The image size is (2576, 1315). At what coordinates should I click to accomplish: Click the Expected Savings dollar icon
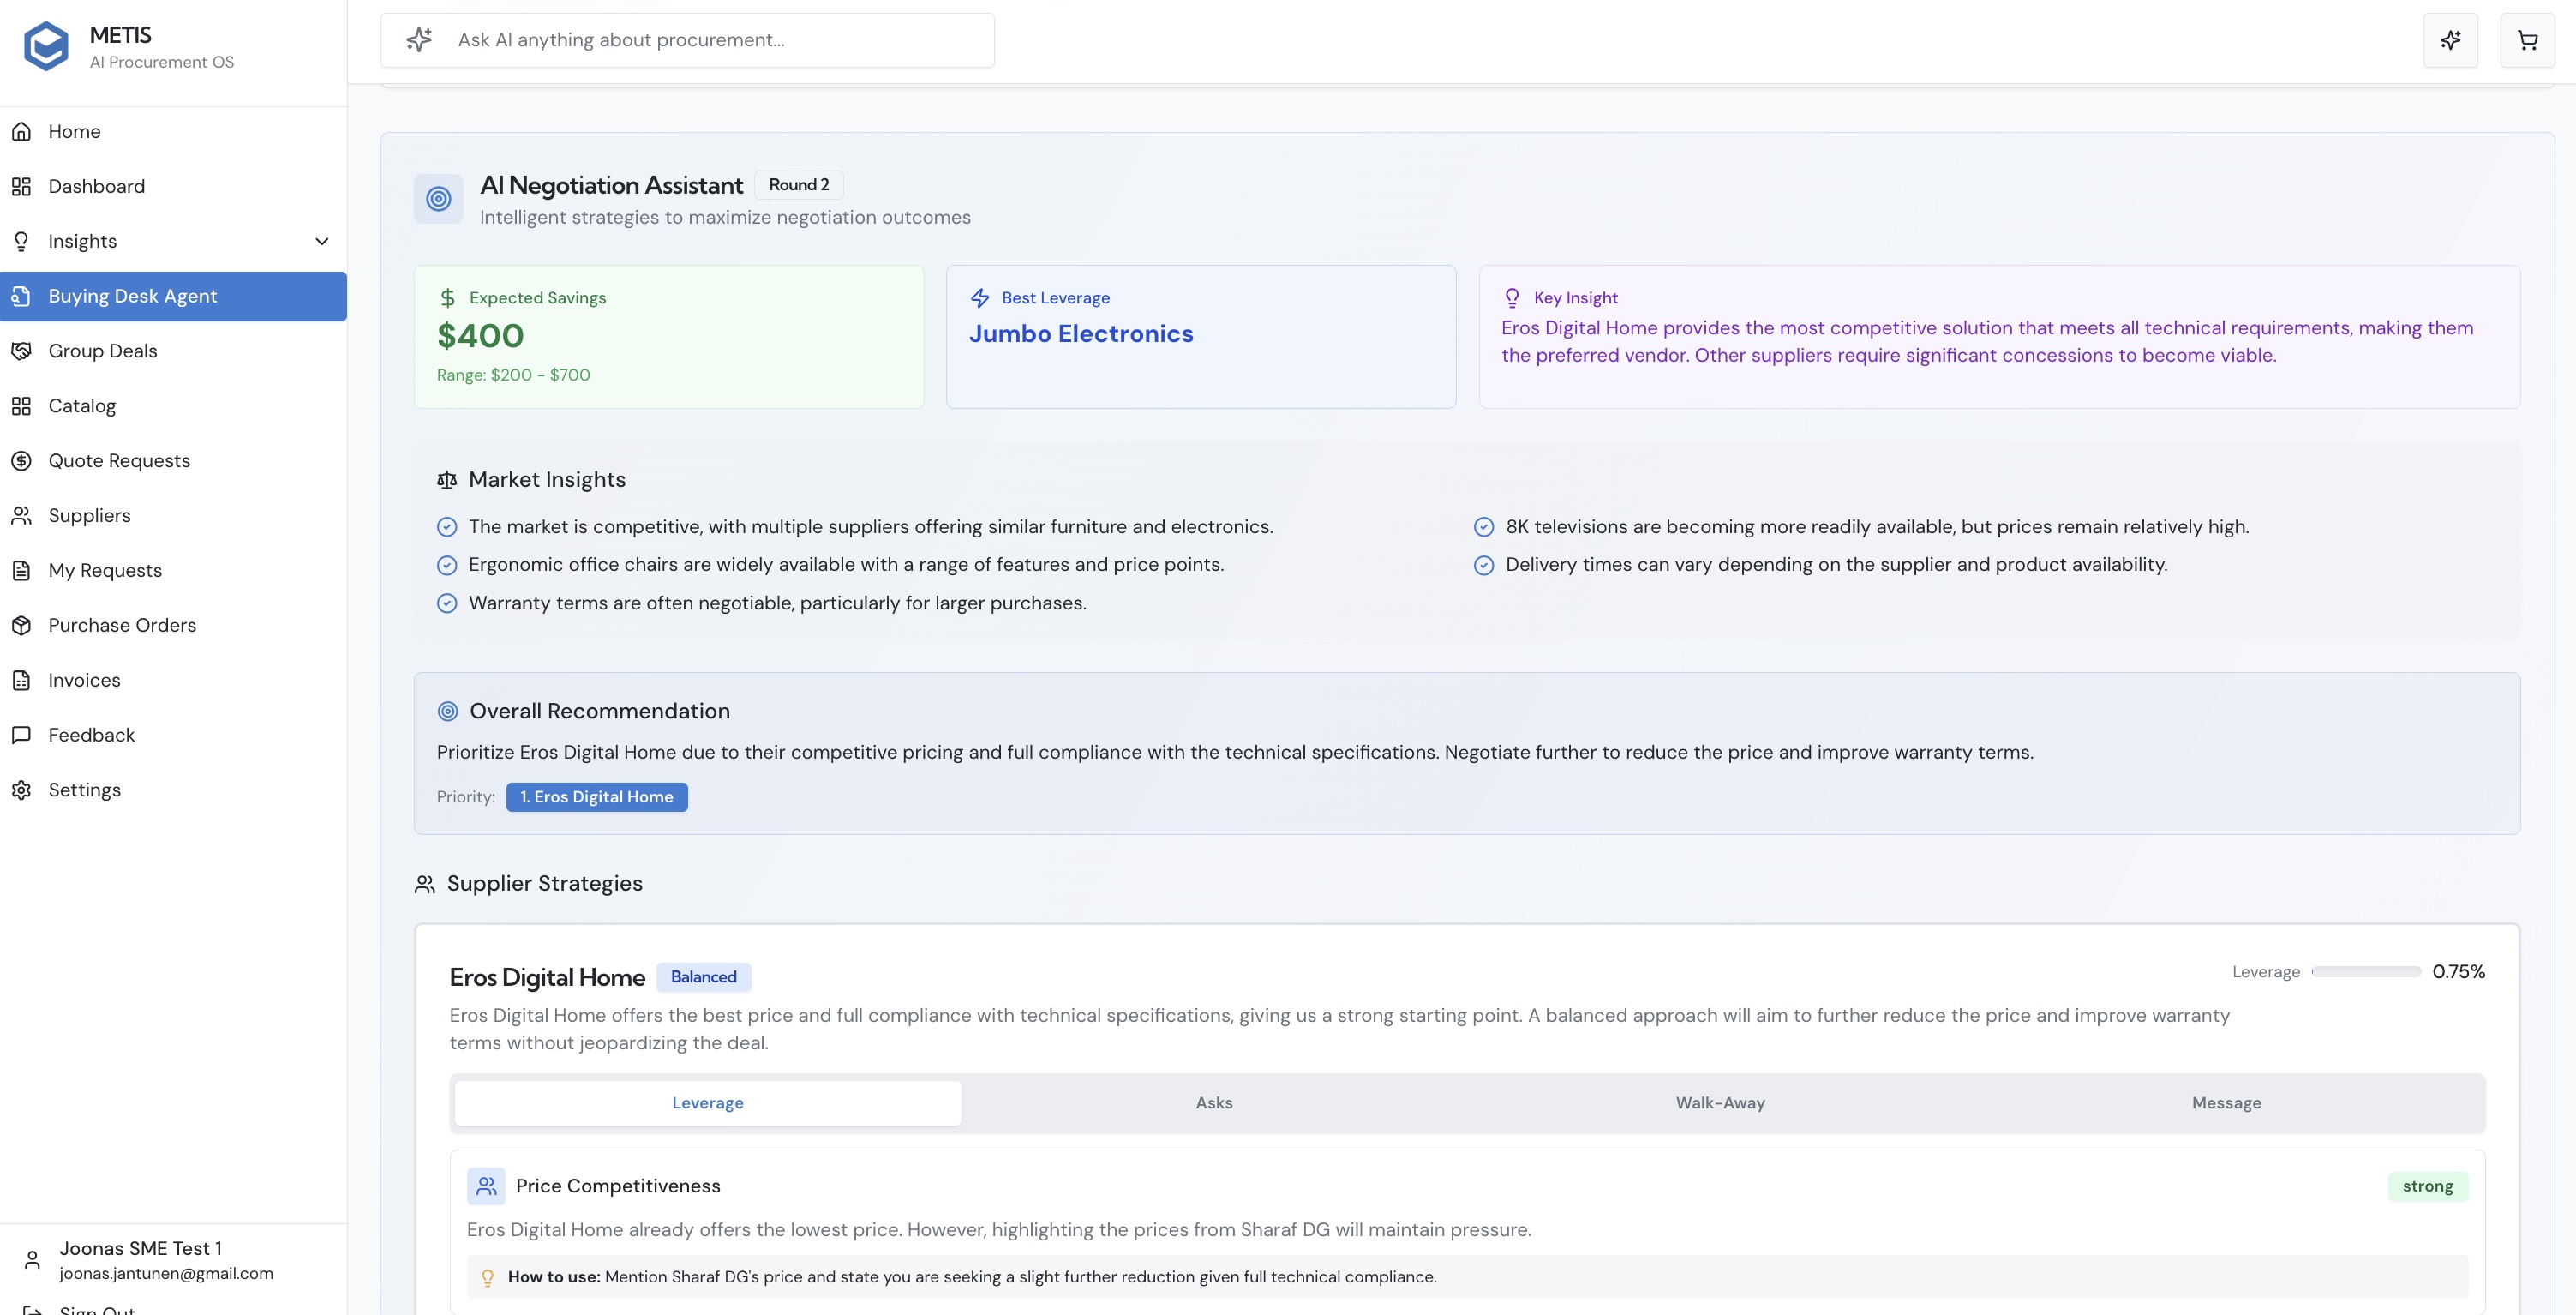(448, 298)
